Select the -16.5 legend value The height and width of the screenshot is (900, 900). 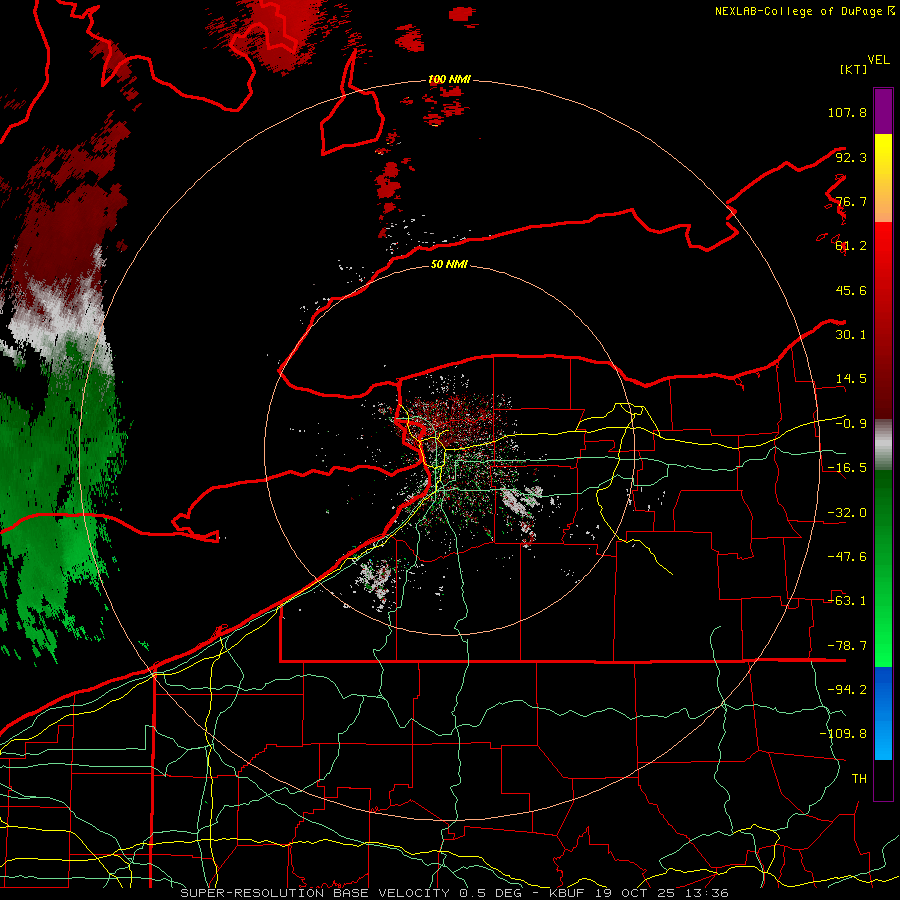pos(847,468)
